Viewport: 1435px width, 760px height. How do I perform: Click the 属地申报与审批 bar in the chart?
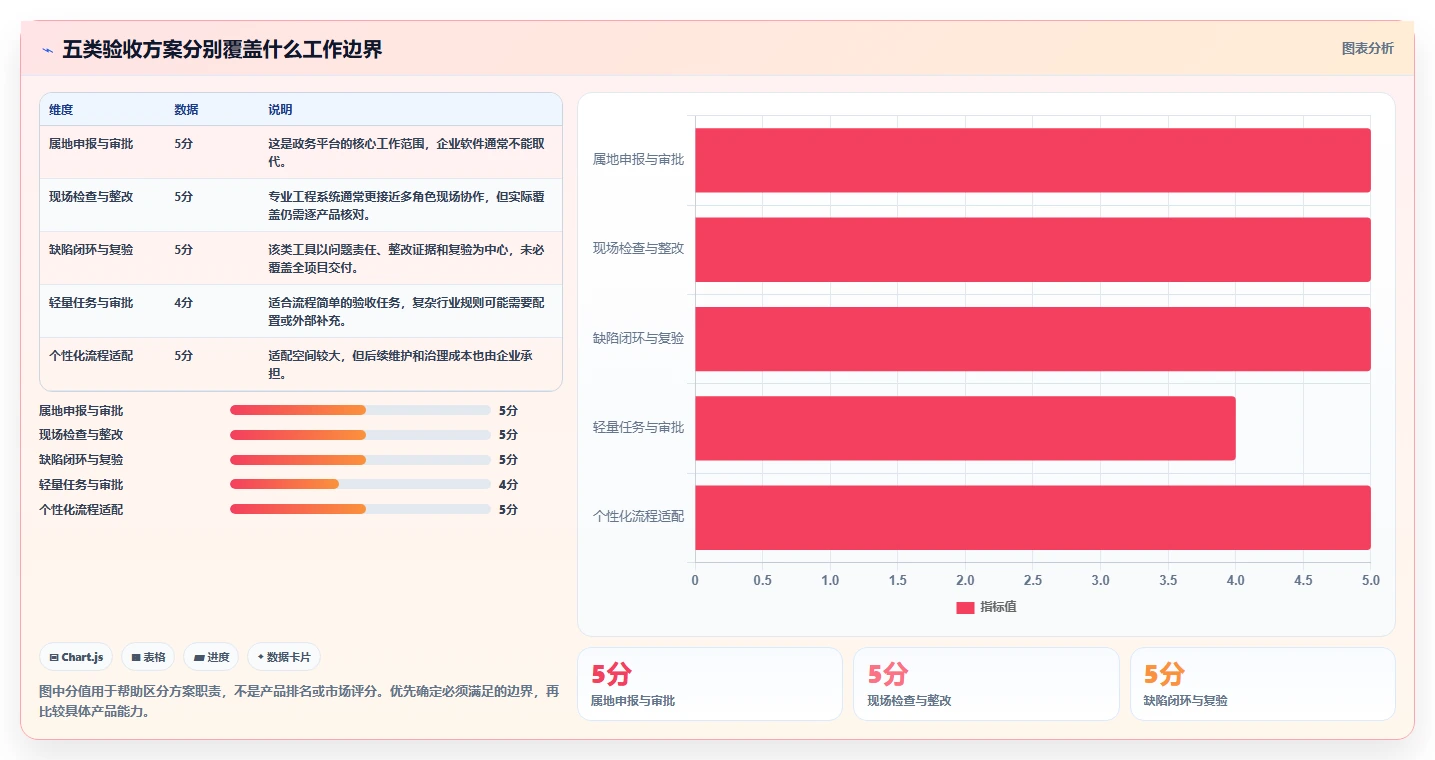1033,160
